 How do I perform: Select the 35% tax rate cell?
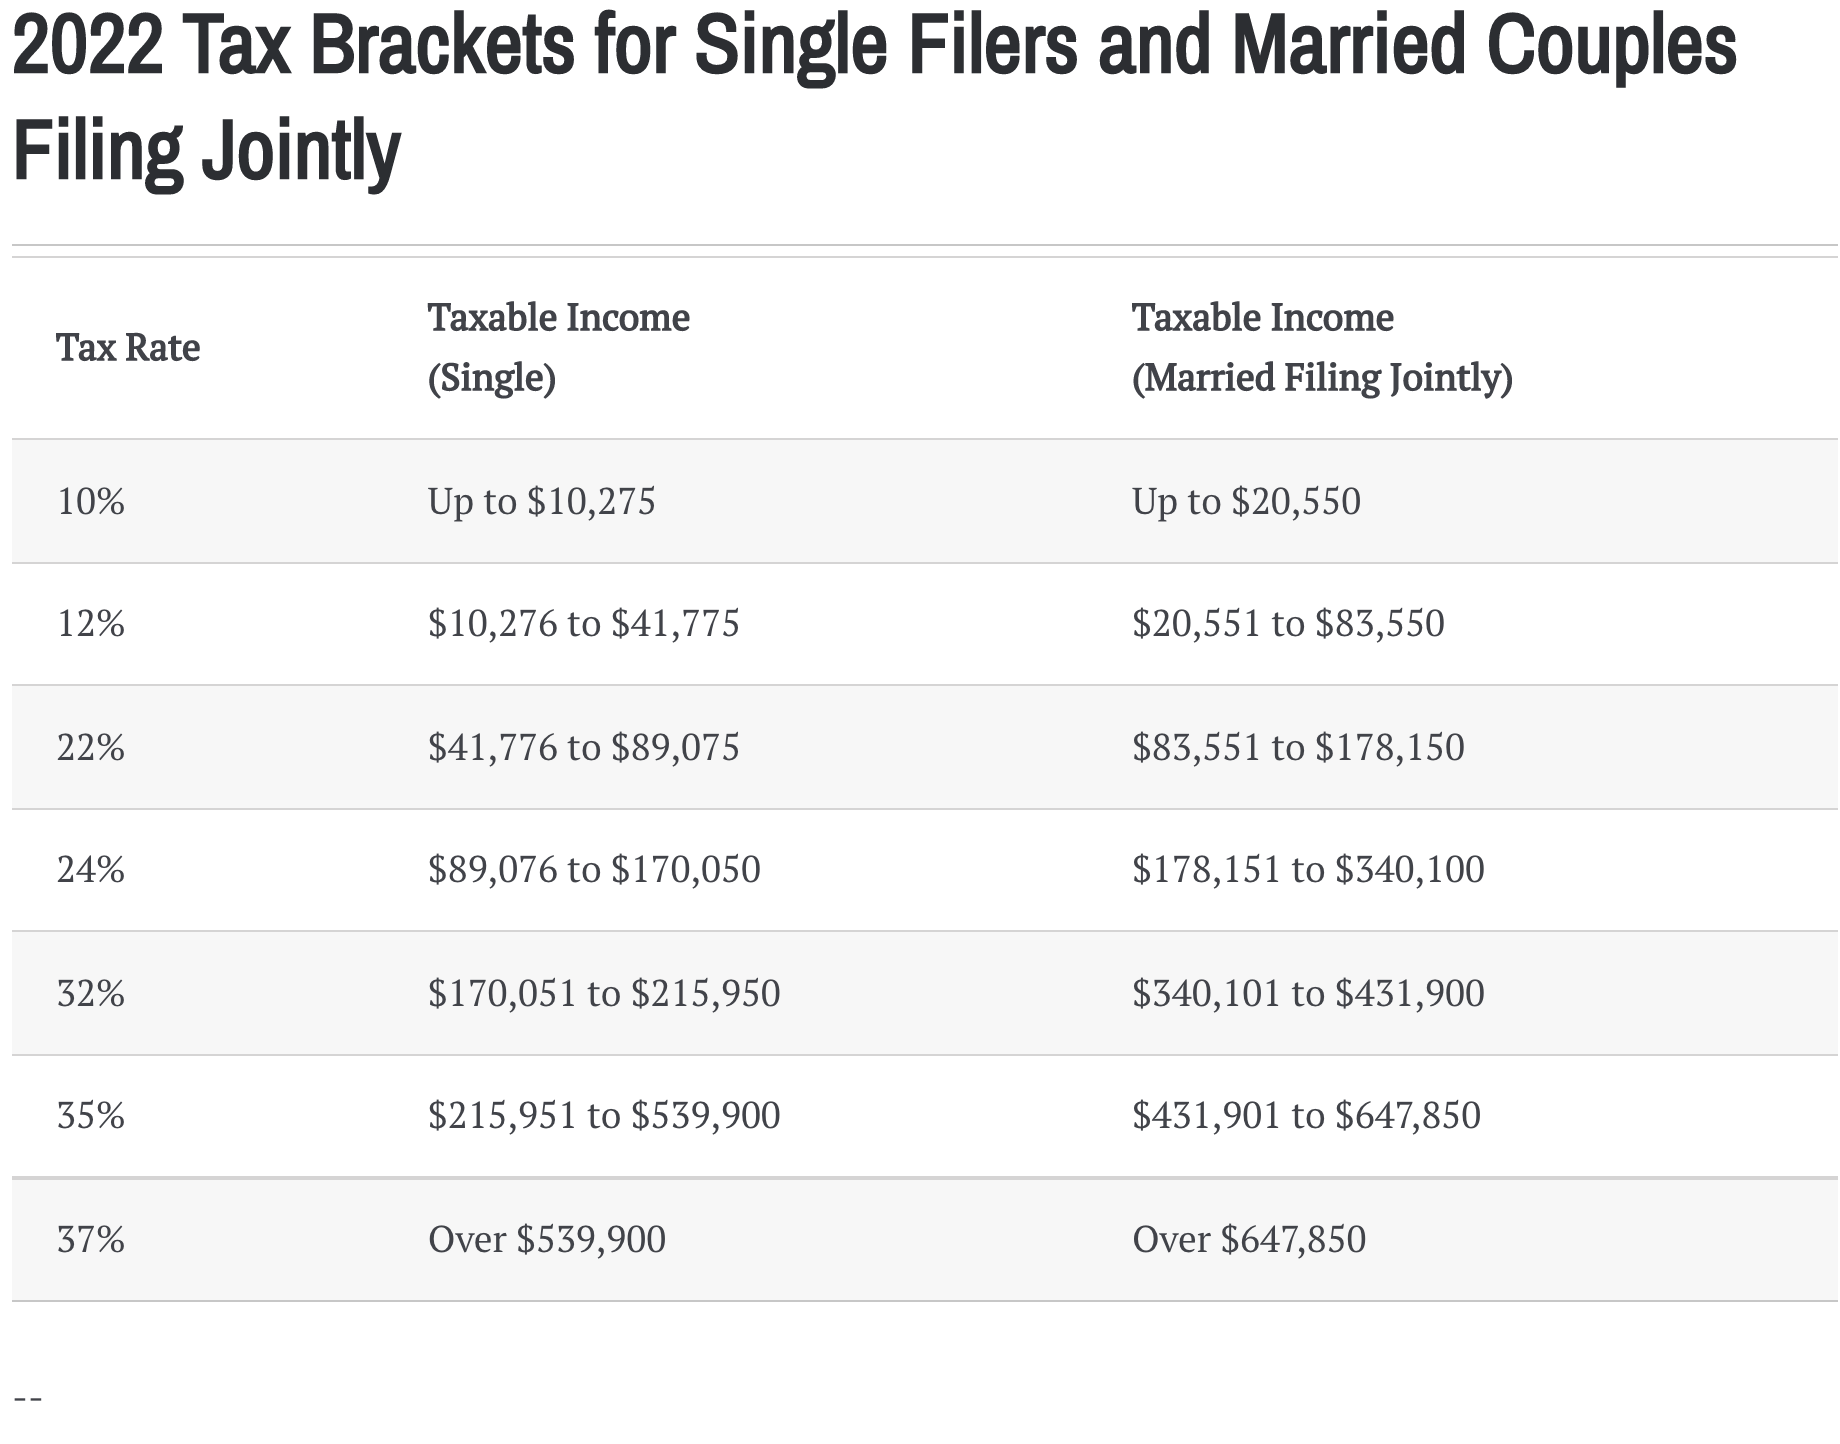click(x=91, y=1116)
